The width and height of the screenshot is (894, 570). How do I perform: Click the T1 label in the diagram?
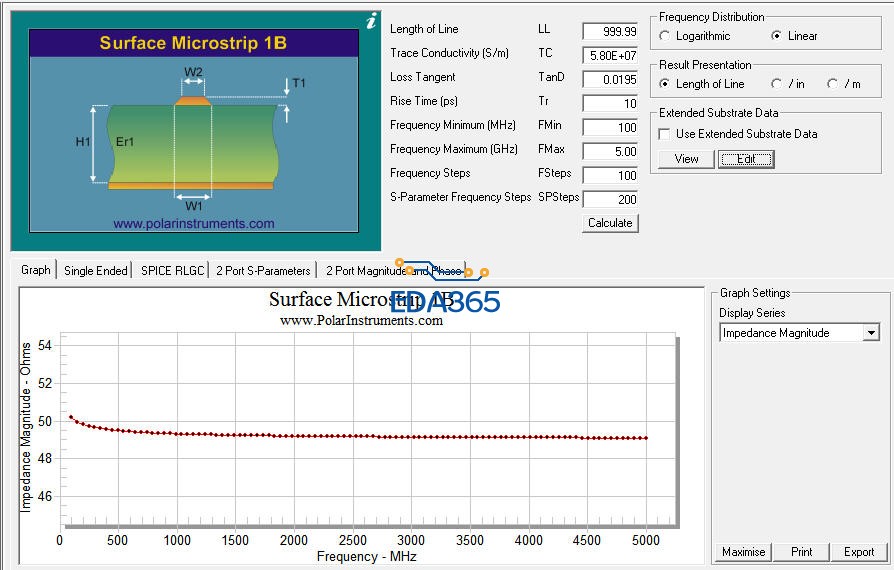point(299,83)
